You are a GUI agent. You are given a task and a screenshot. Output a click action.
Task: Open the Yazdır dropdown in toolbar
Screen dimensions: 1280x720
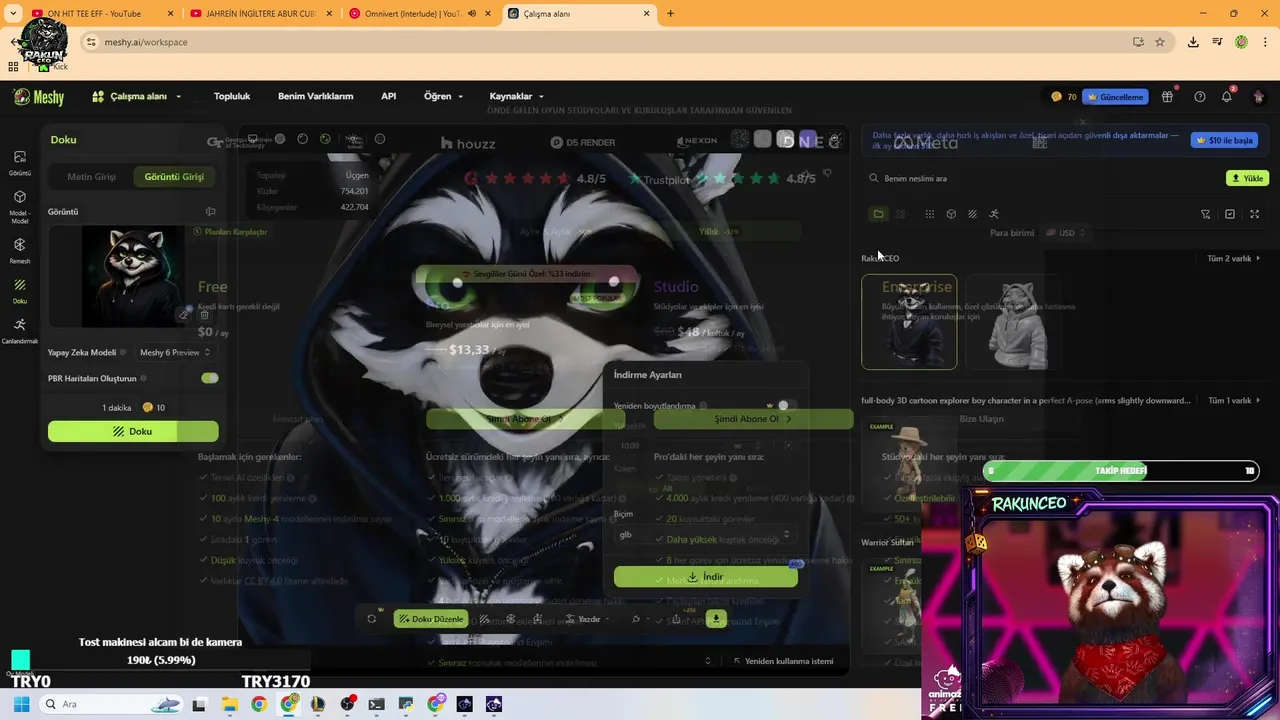[x=589, y=619]
